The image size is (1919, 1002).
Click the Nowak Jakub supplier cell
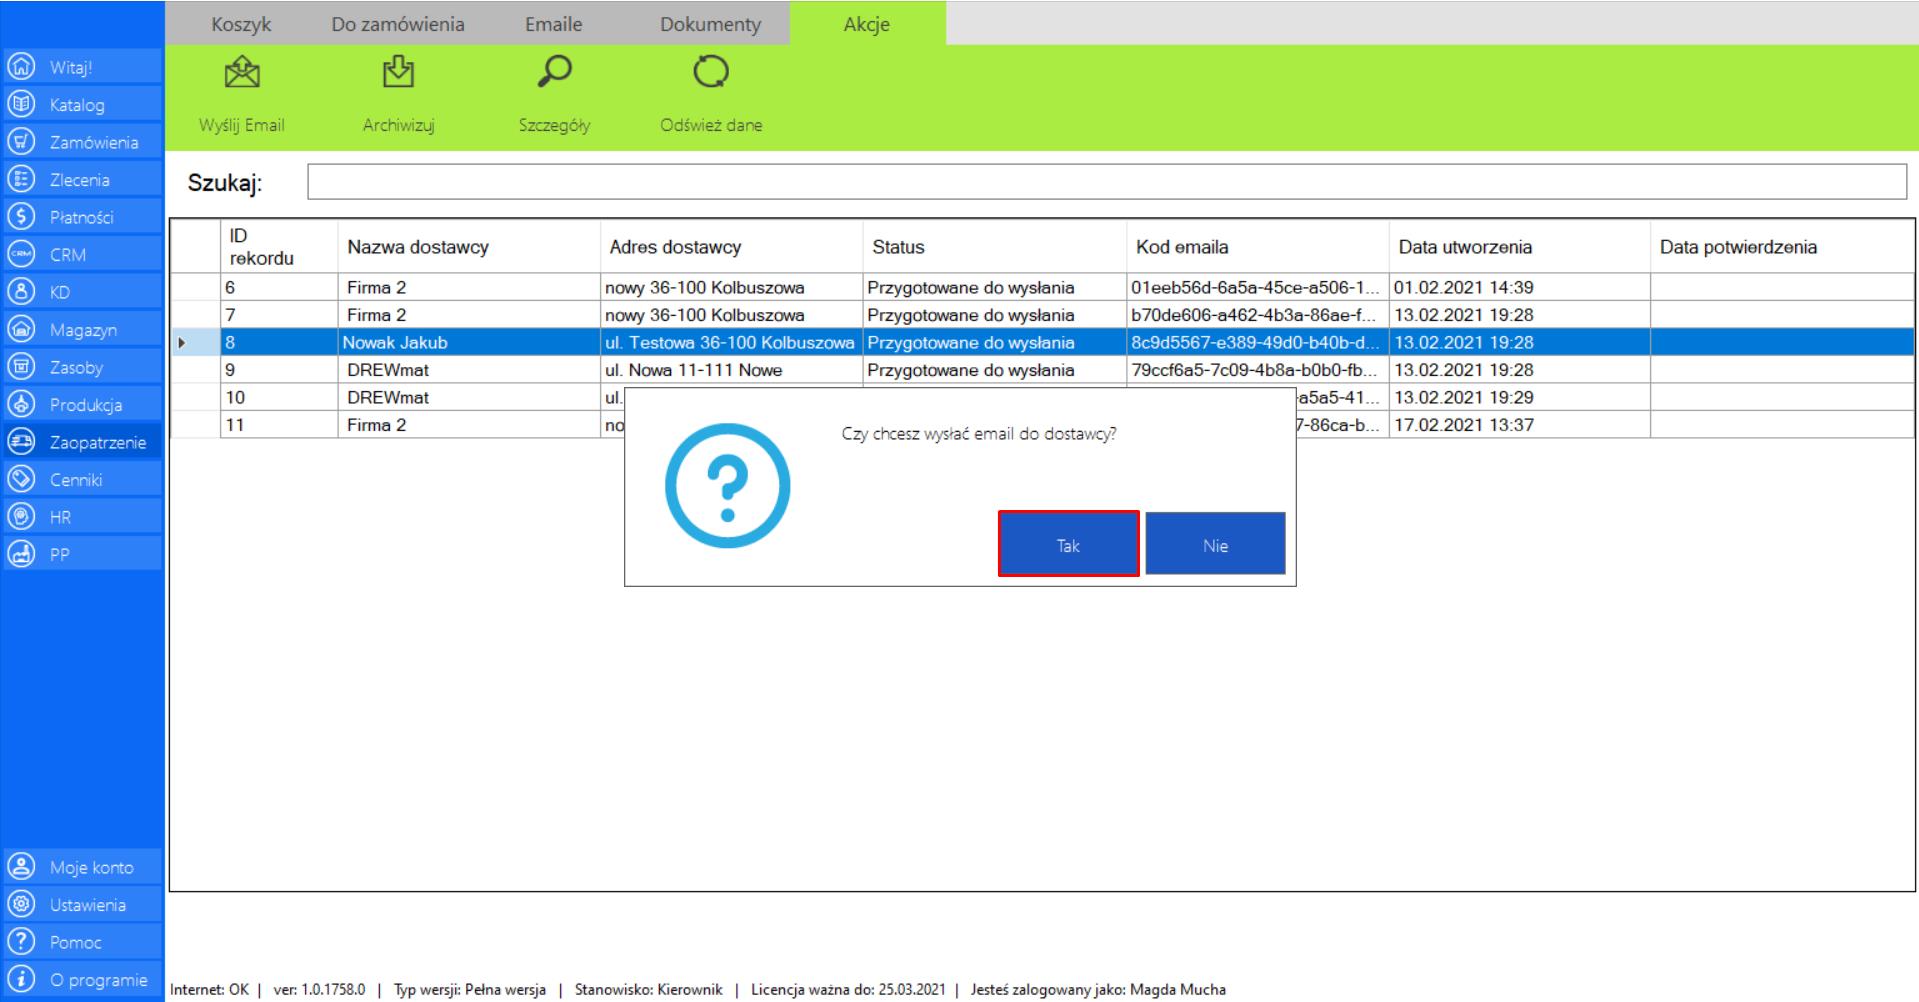coord(469,342)
